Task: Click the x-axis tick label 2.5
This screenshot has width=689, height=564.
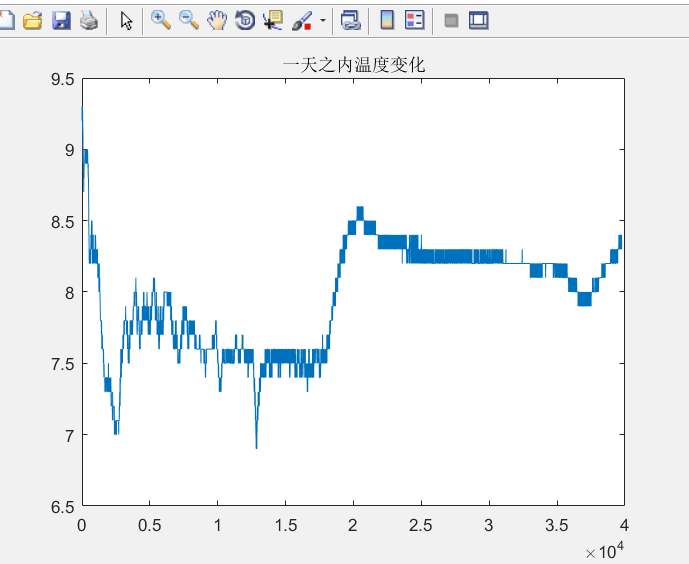Action: coord(421,525)
